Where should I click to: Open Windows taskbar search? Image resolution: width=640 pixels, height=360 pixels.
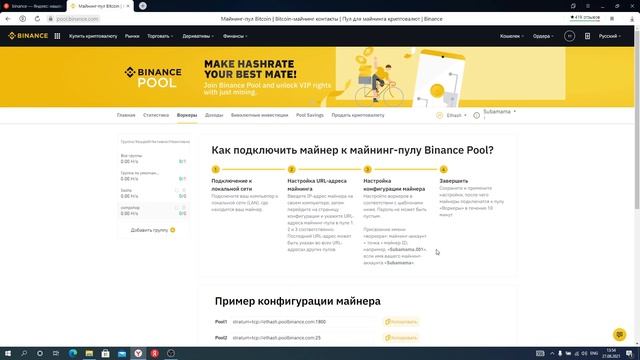click(x=24, y=353)
